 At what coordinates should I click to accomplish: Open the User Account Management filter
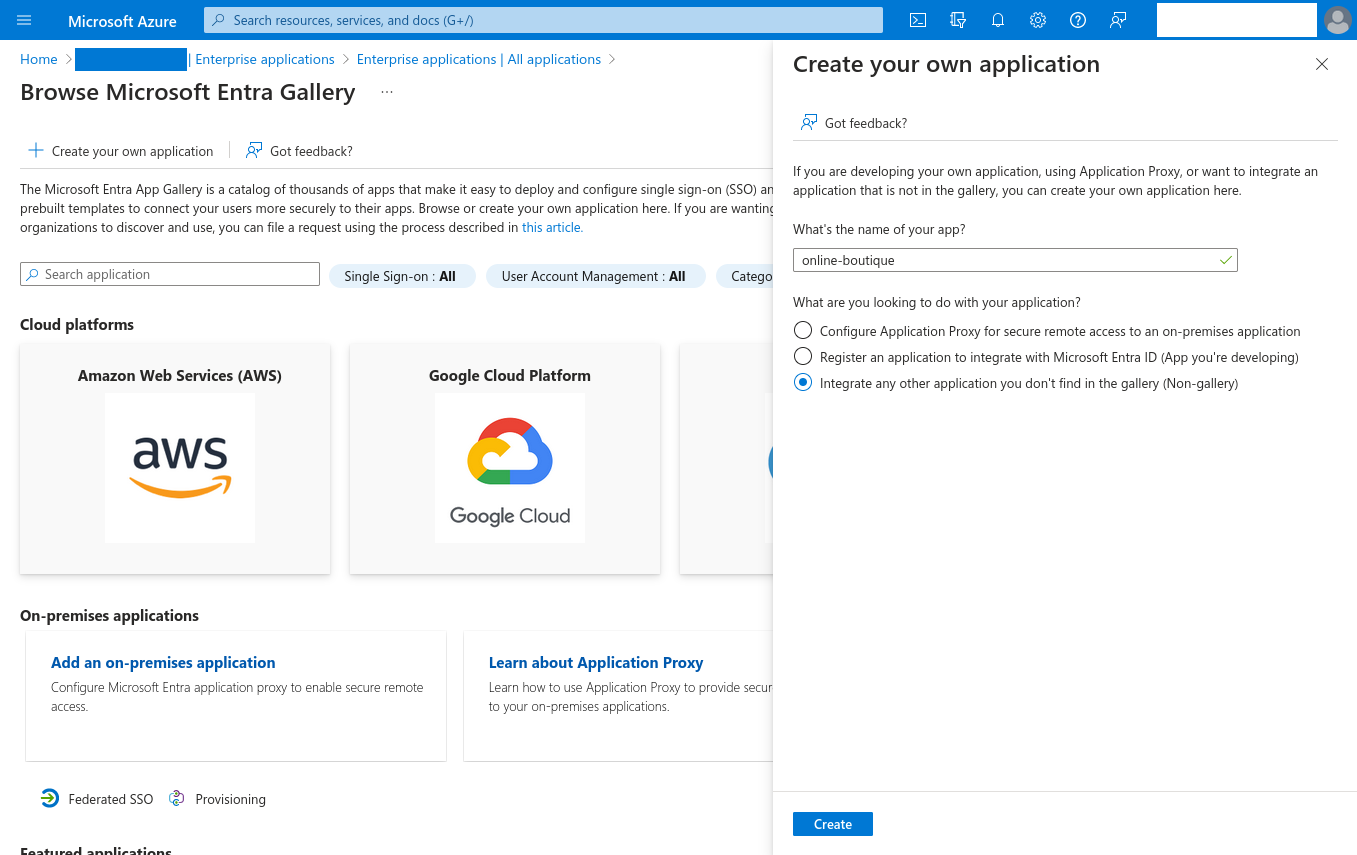point(596,276)
